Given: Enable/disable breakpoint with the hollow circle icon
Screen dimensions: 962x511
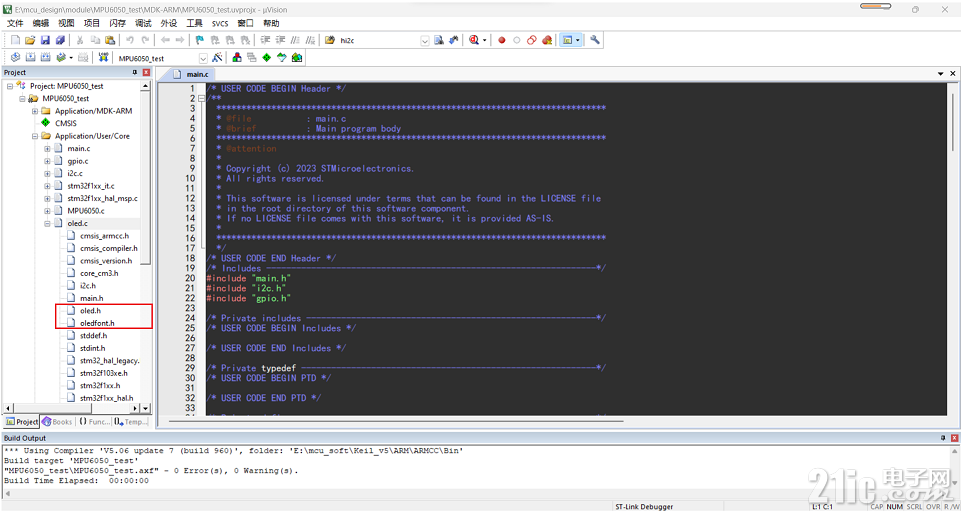Looking at the screenshot, I should pos(517,40).
